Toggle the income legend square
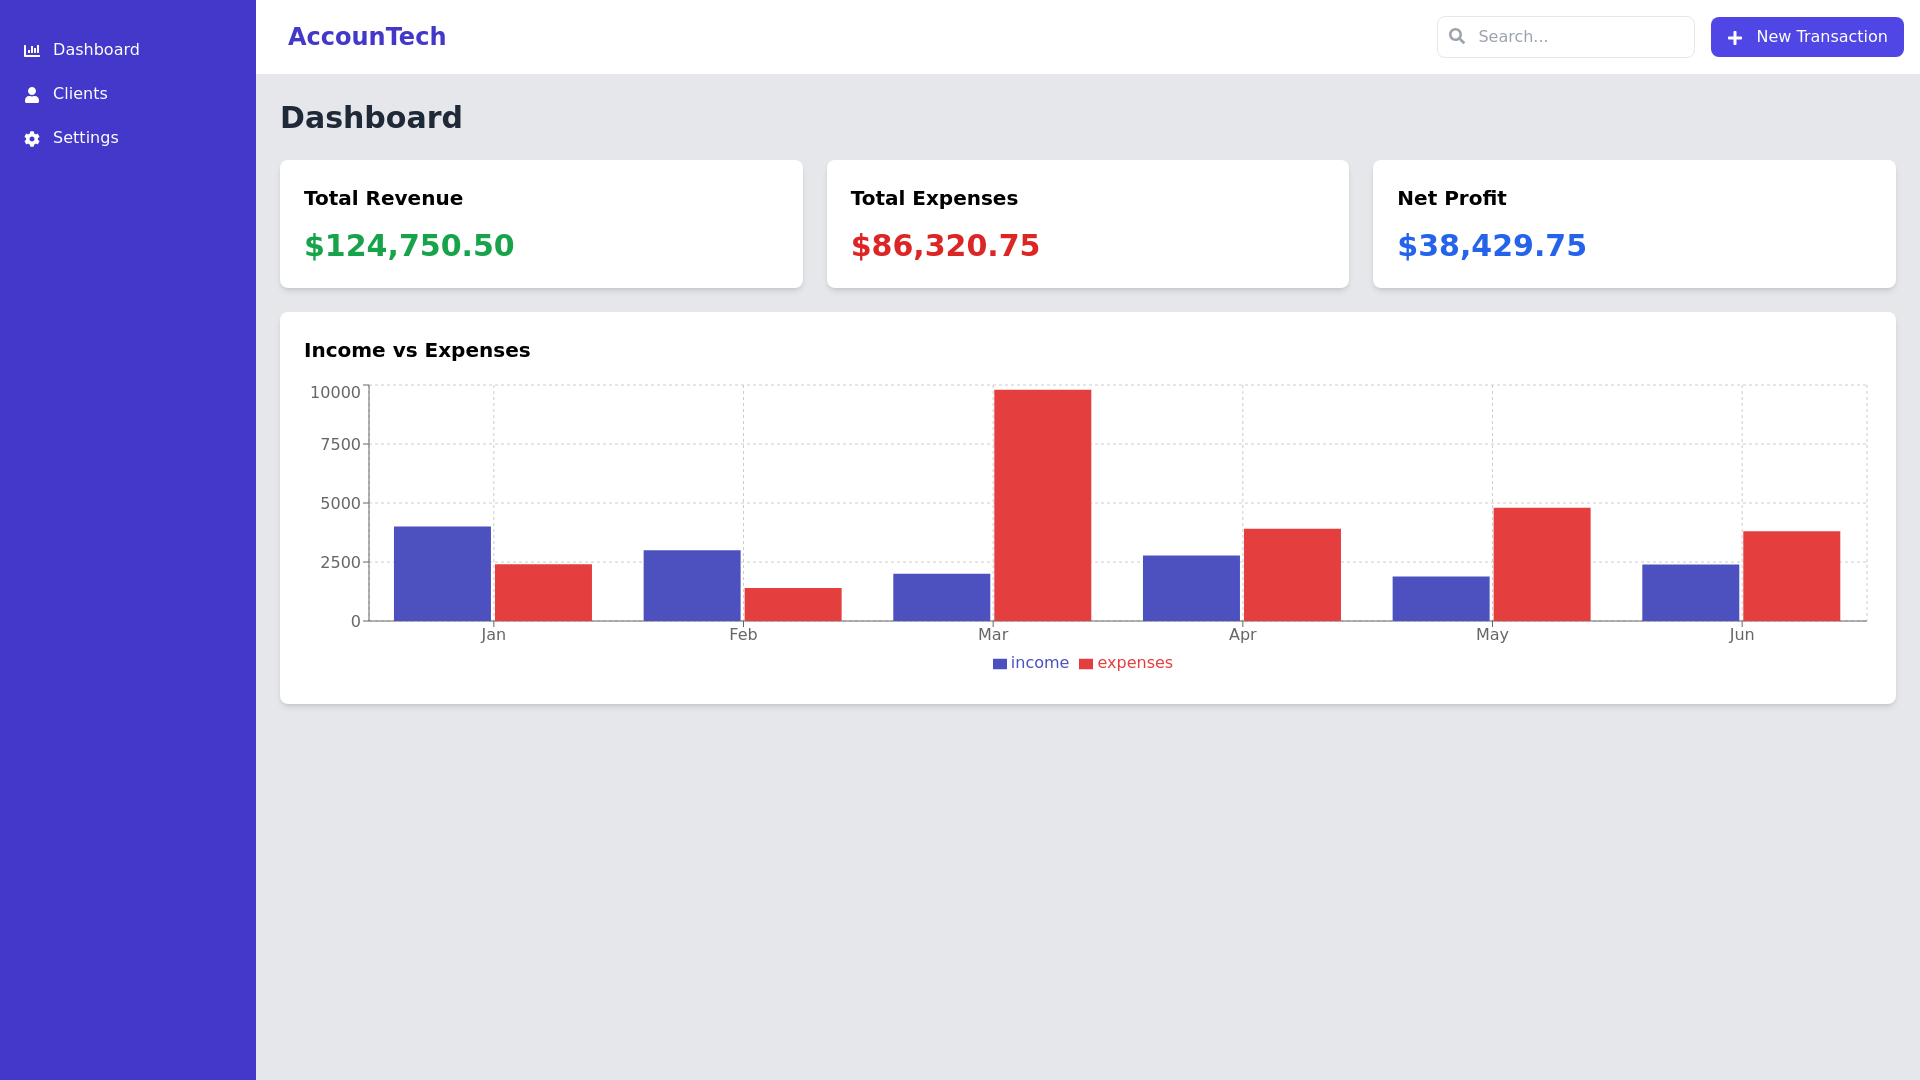The width and height of the screenshot is (1920, 1080). (x=999, y=664)
